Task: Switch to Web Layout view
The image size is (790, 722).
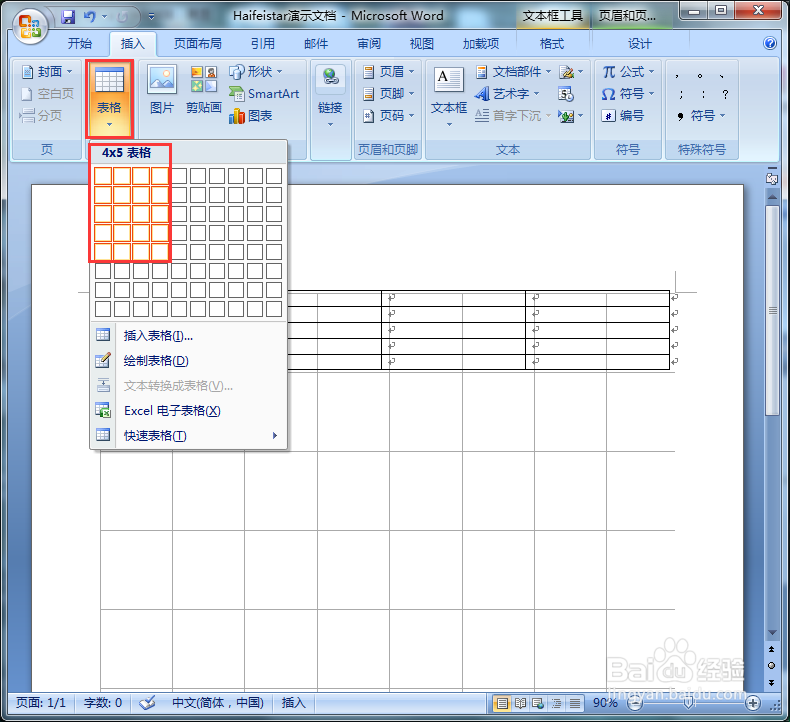Action: tap(538, 703)
